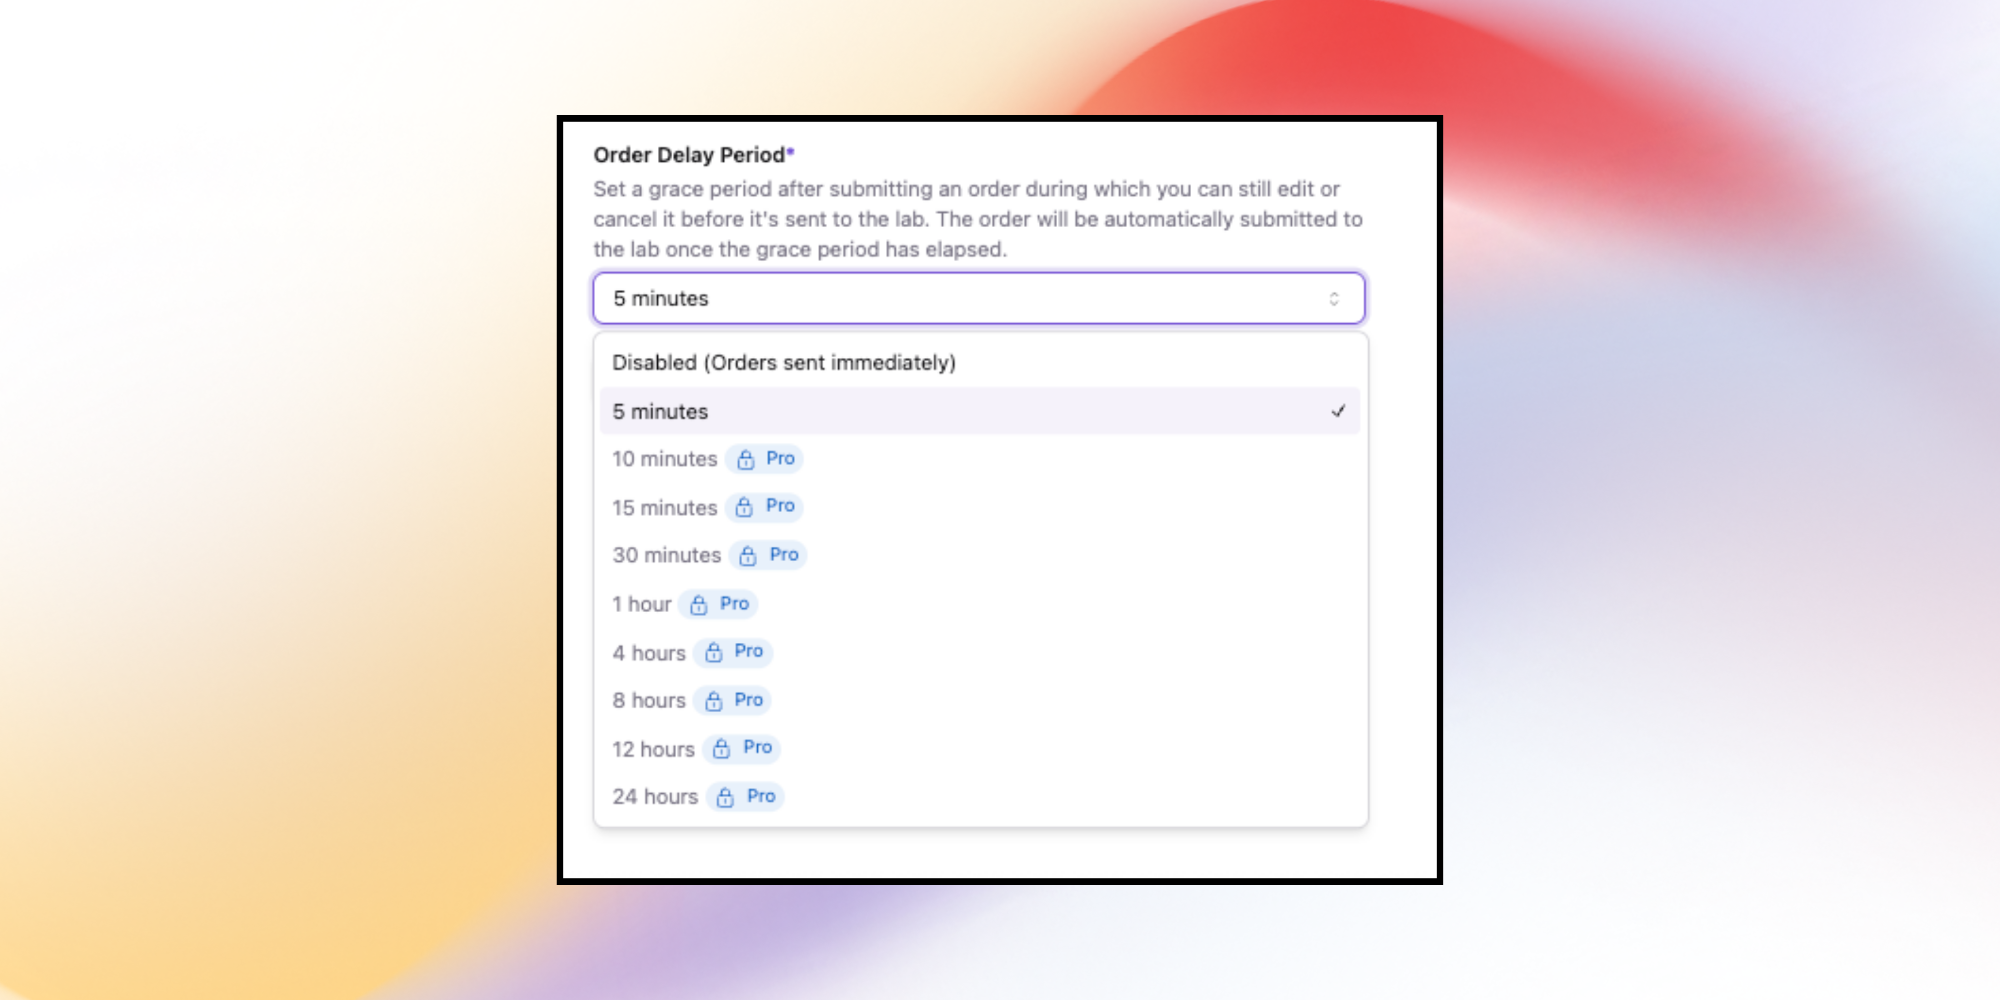
Task: Click the up-down chevron on the select box
Action: pyautogui.click(x=1334, y=298)
